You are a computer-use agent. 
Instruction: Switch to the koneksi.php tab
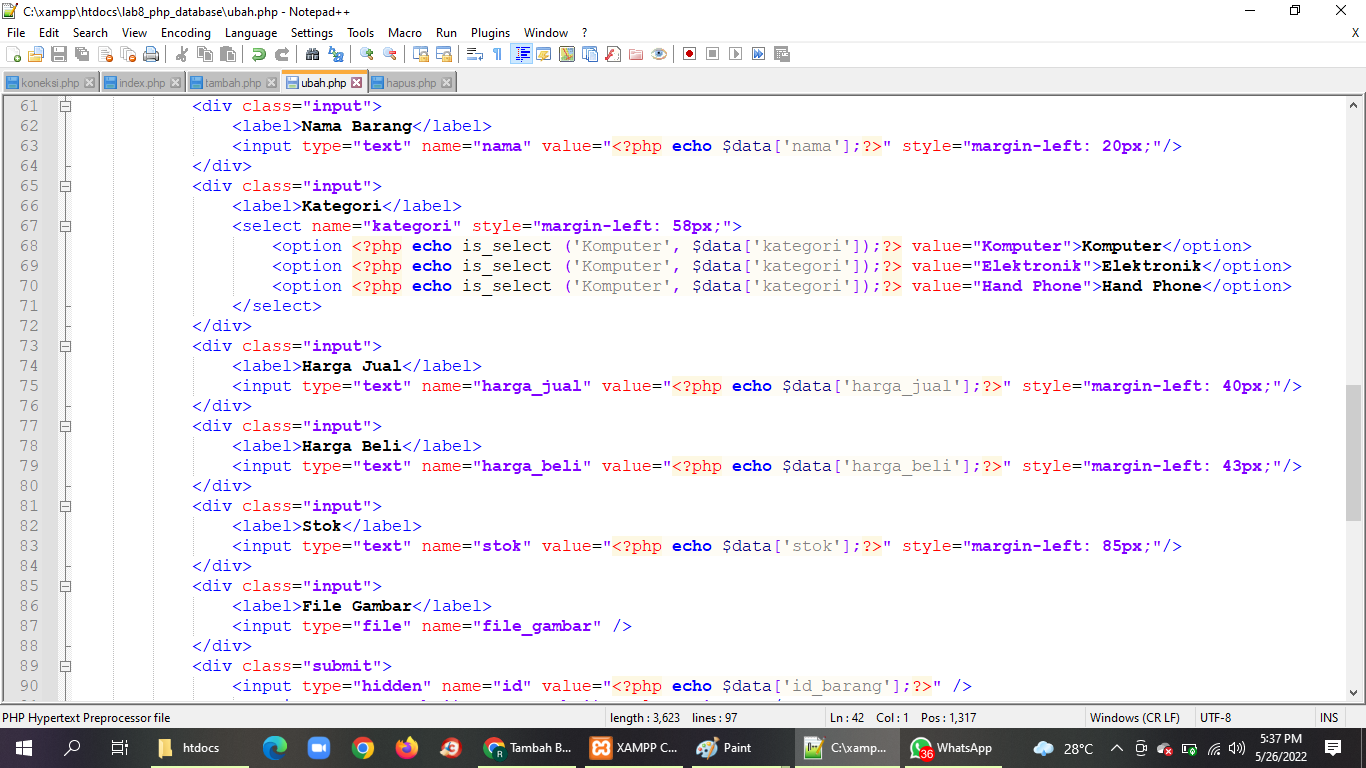[48, 83]
